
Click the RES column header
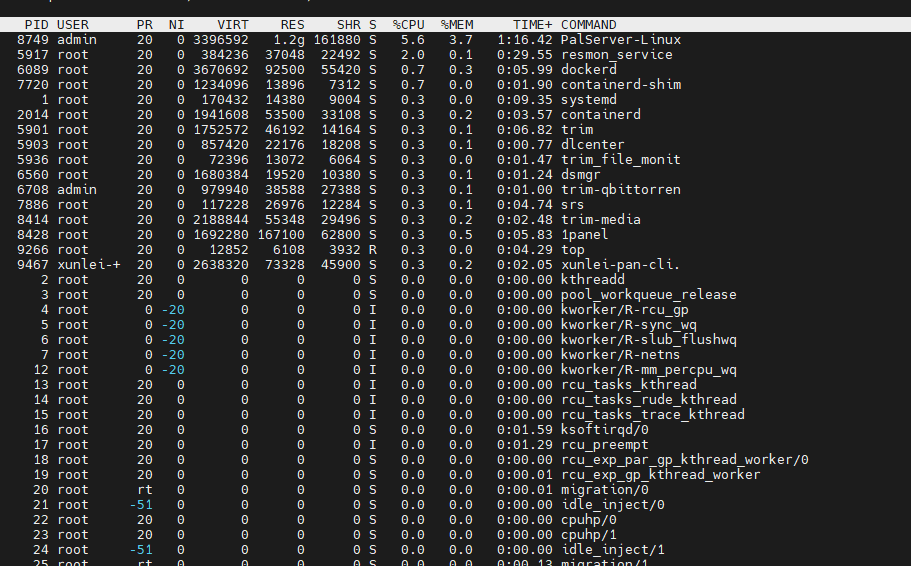(292, 25)
